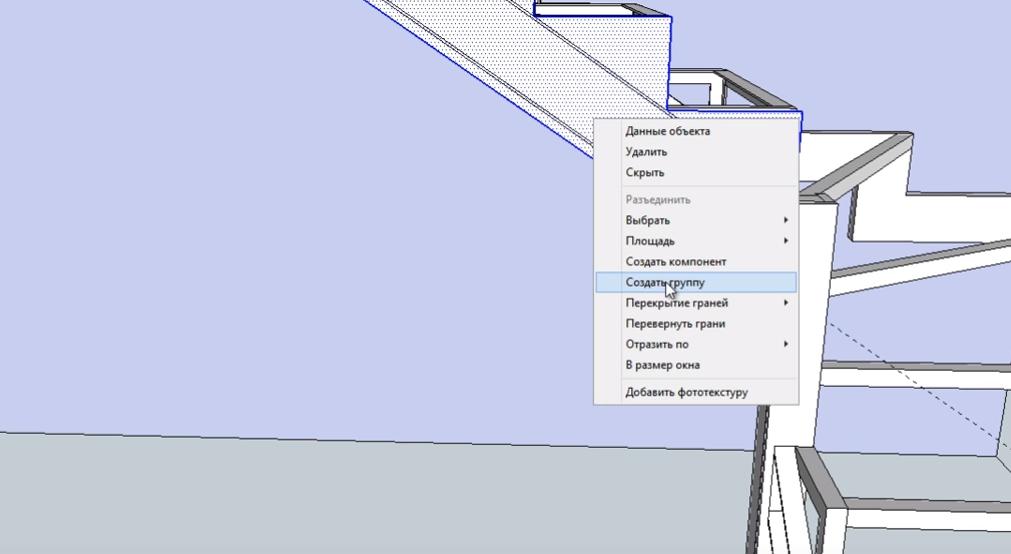Screen dimensions: 1011x554
Task: Click Добавить фототекстуру menu entry
Action: (686, 392)
